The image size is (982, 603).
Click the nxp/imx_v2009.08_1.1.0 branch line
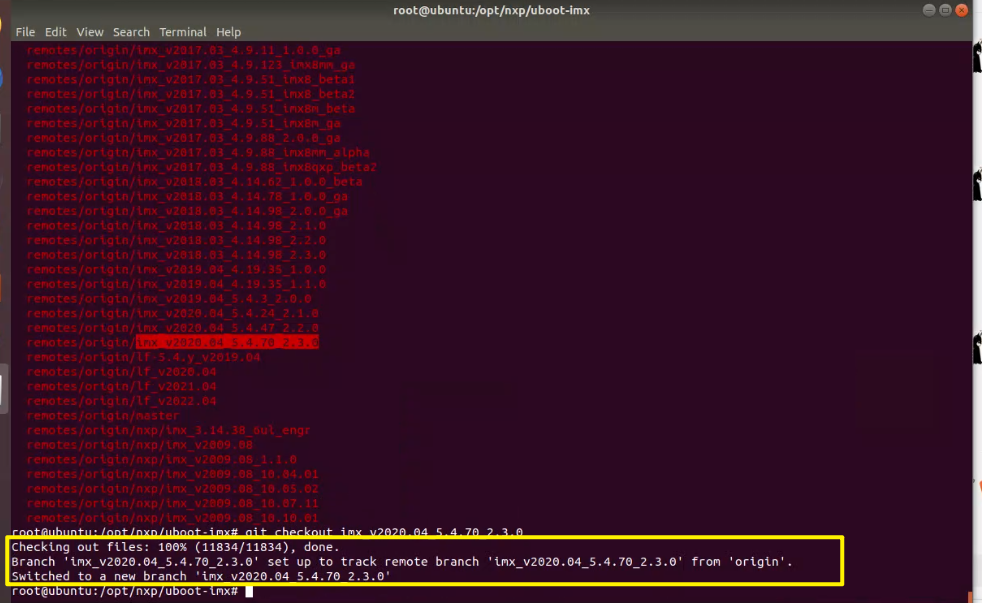coord(162,460)
